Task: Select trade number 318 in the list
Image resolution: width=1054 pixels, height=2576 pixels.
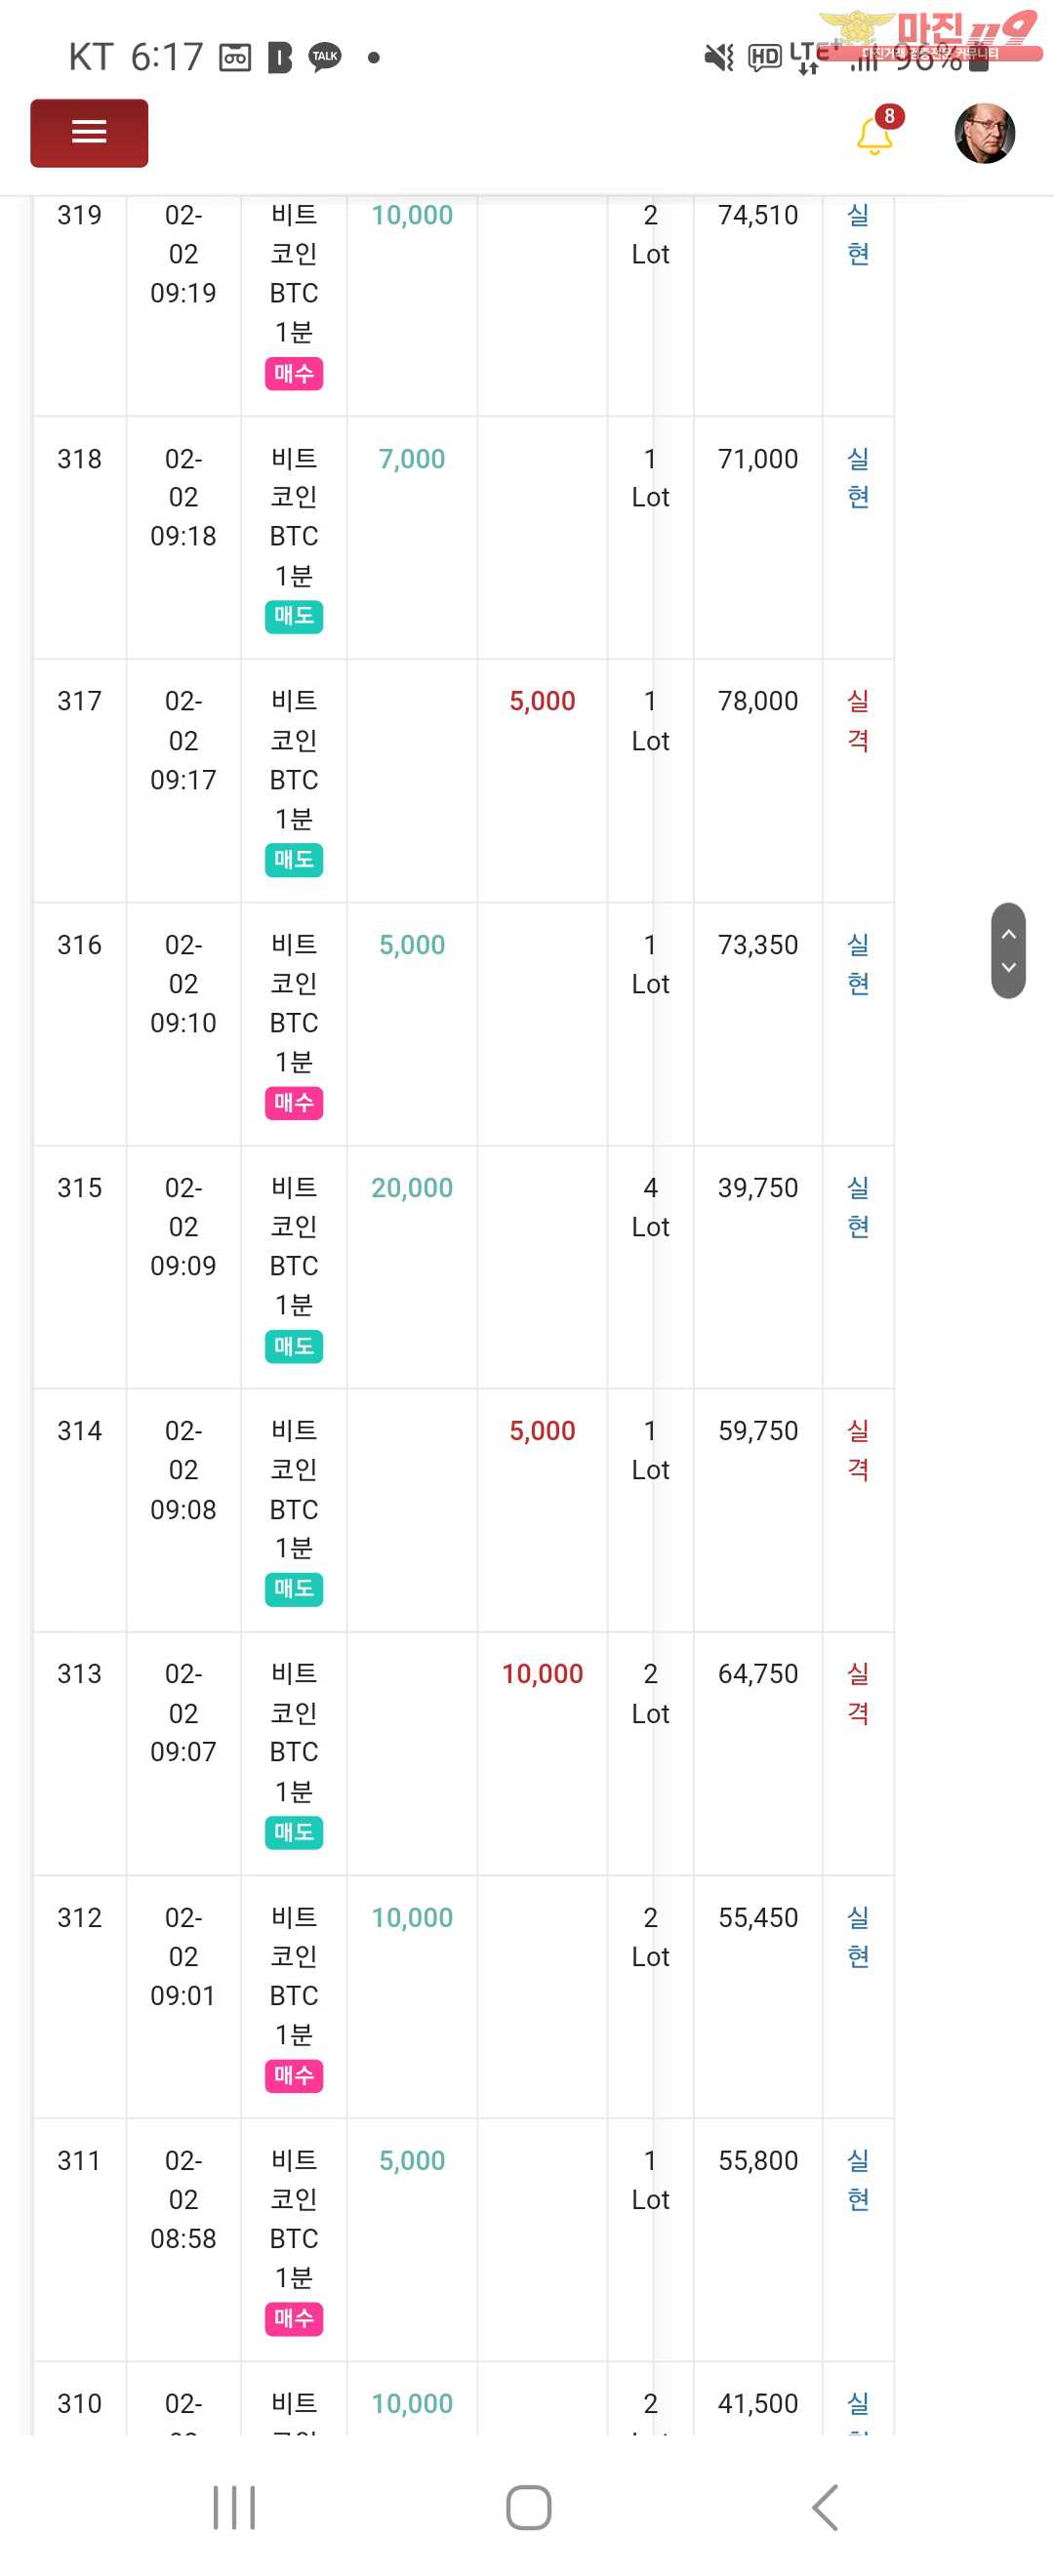Action: click(x=79, y=459)
